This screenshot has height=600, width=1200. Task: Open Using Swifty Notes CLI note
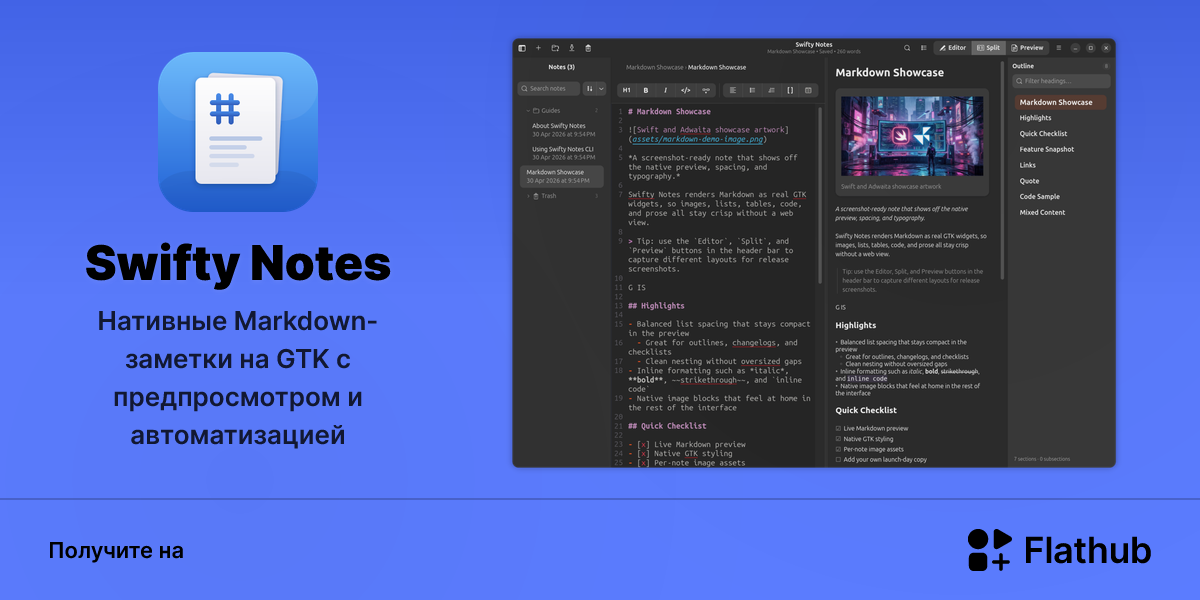point(563,152)
